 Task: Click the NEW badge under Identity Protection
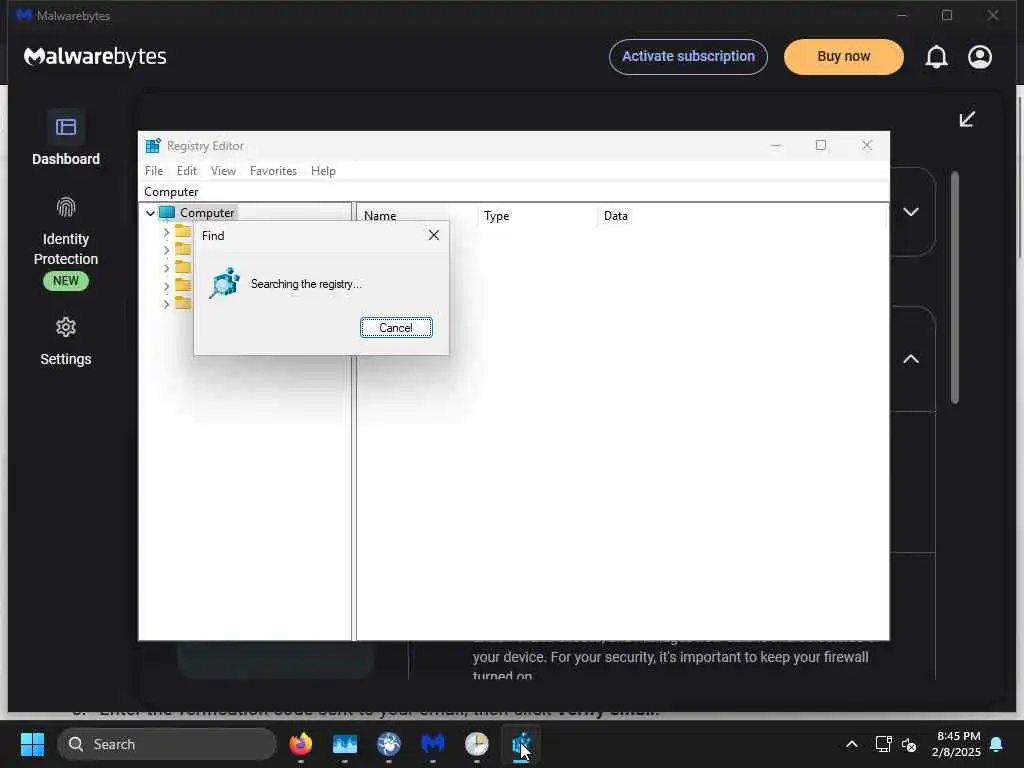[66, 281]
